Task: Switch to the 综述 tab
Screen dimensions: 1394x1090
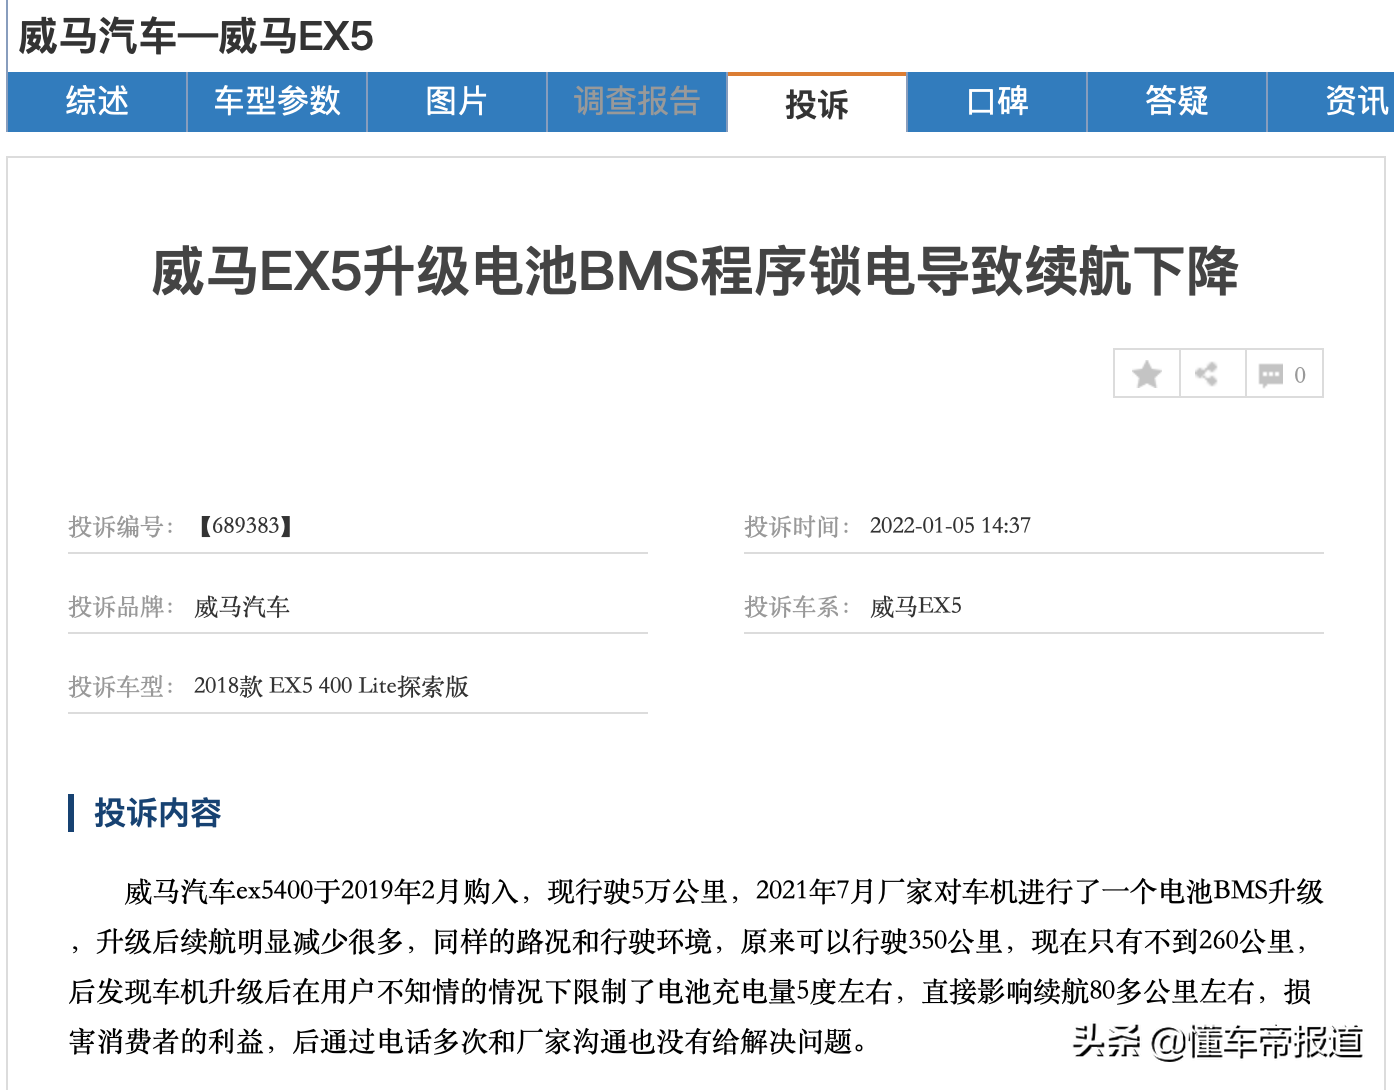Action: point(97,101)
